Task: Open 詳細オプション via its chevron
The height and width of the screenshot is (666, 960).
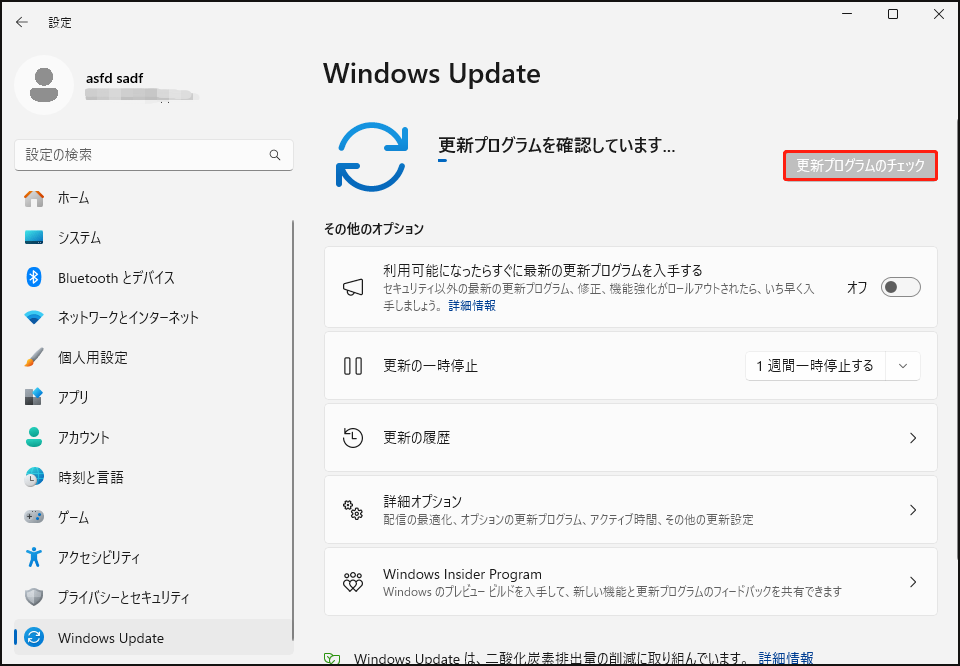Action: point(913,510)
